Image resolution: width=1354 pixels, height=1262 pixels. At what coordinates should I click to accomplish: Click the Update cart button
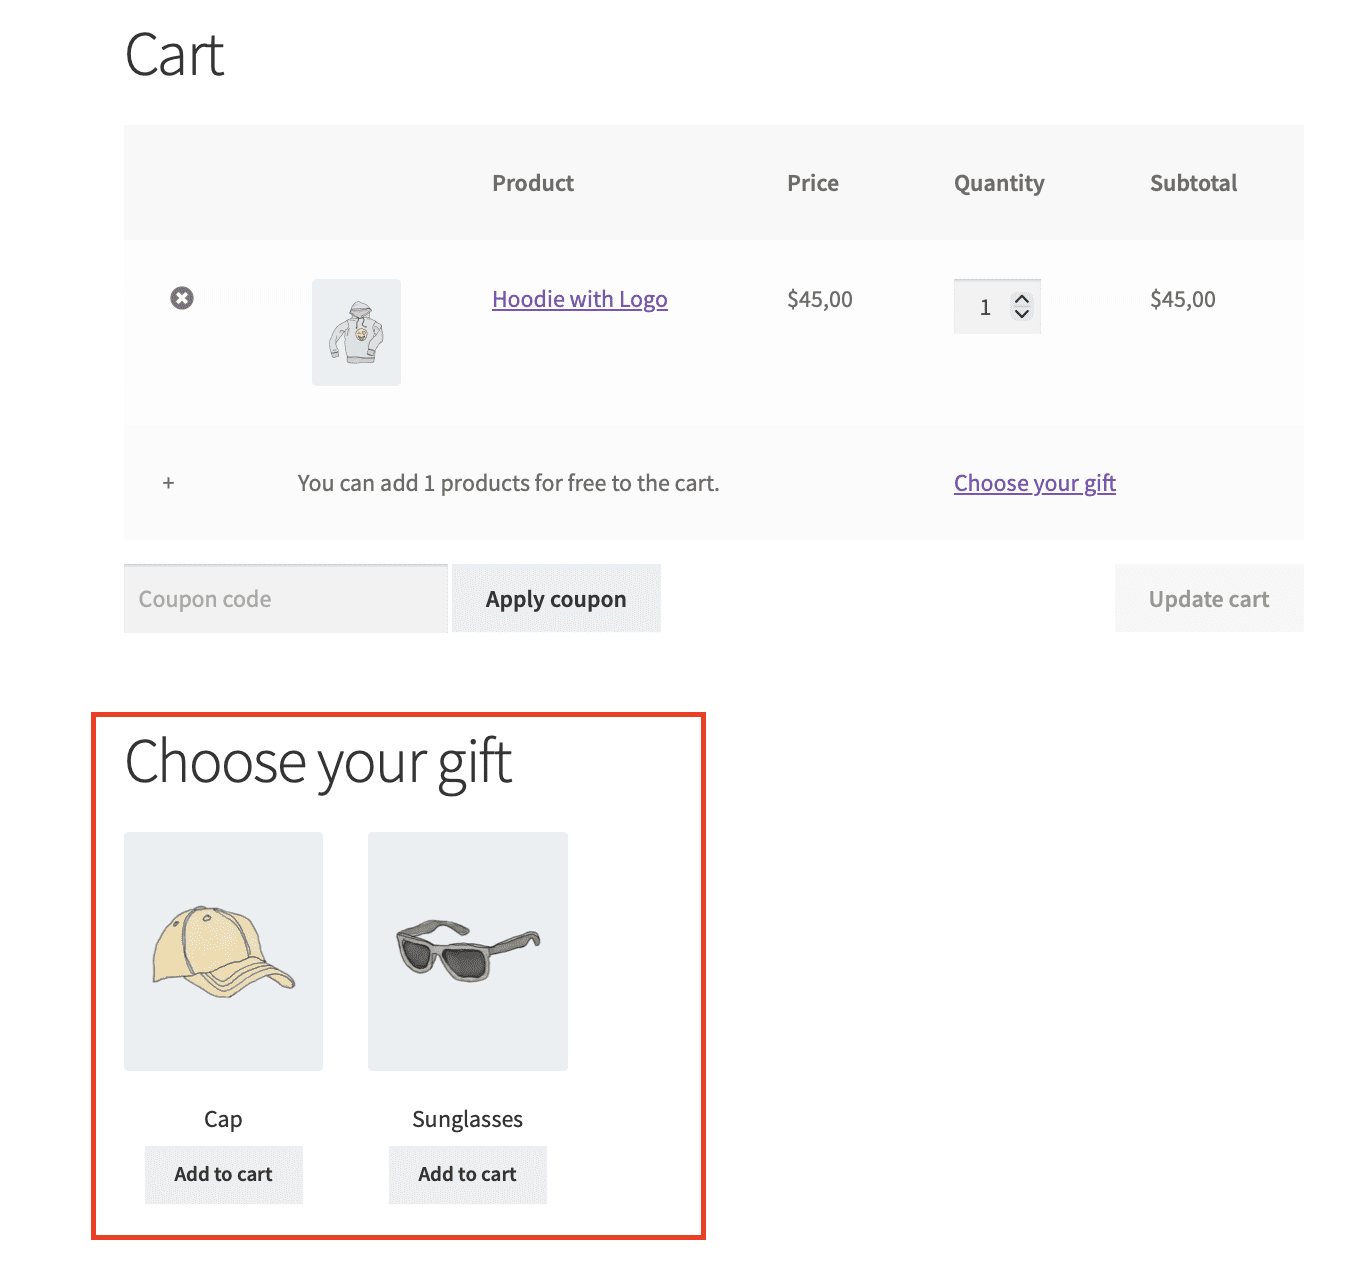[1209, 598]
